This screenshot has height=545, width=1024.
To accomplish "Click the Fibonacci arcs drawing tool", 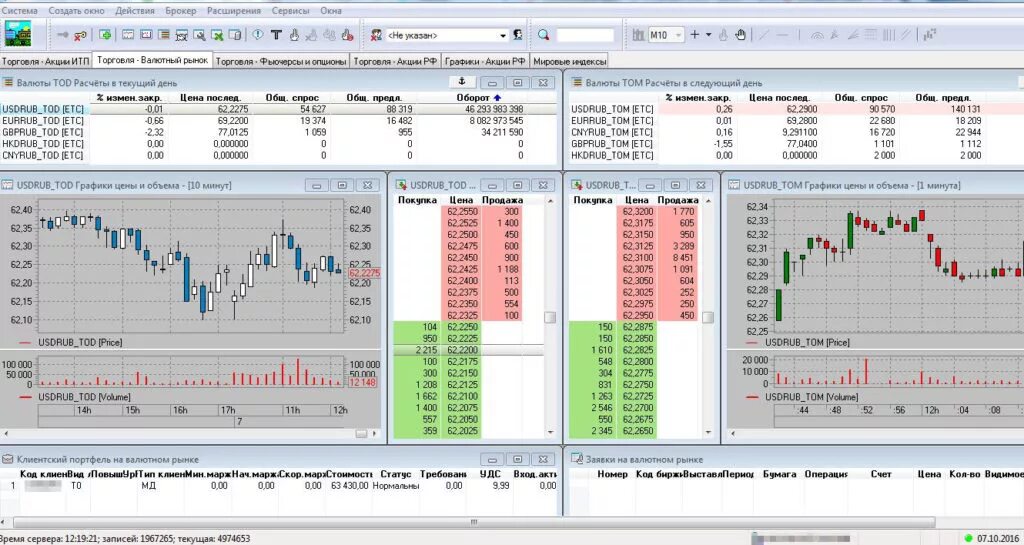I will tap(817, 35).
